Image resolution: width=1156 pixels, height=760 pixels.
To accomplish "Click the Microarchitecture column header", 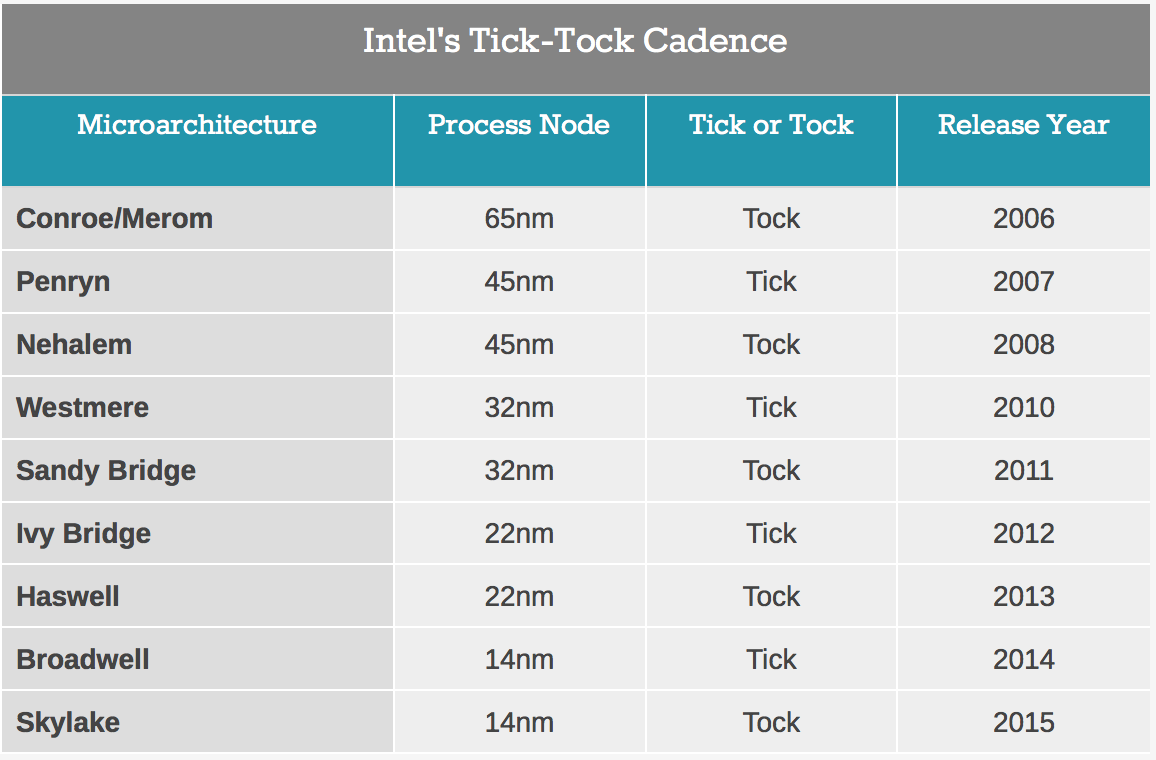I will [197, 140].
